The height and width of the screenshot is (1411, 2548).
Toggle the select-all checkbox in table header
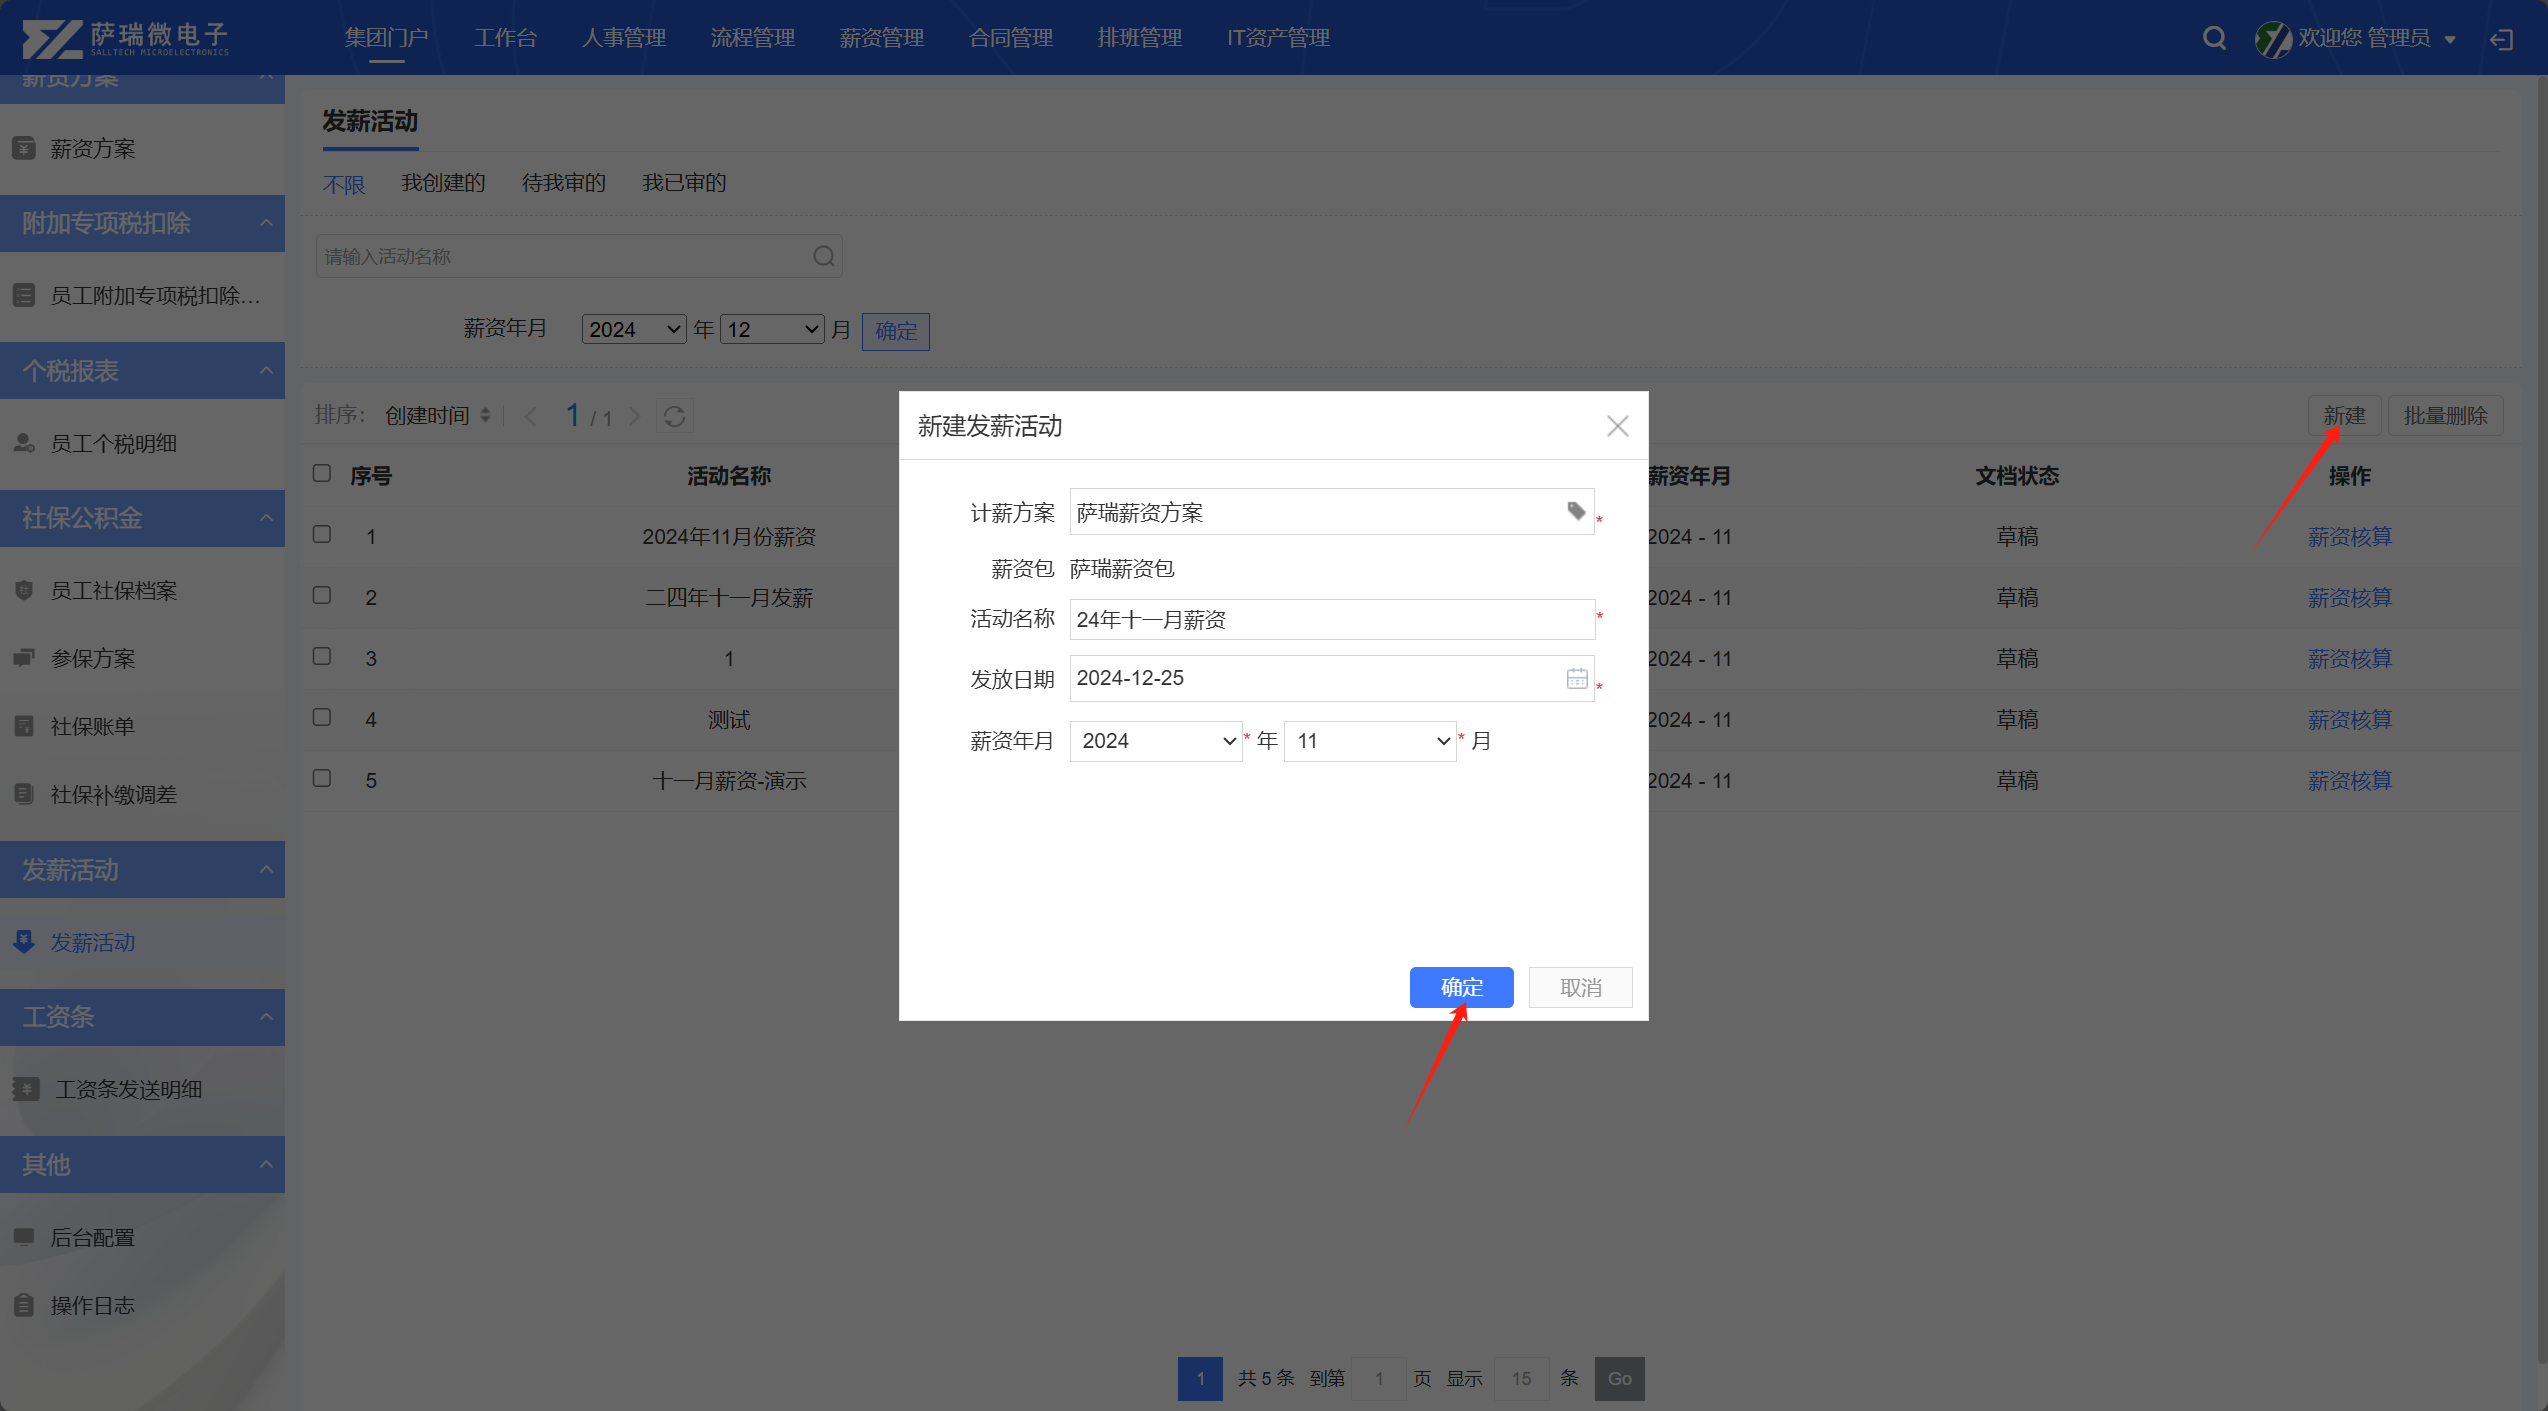click(322, 474)
